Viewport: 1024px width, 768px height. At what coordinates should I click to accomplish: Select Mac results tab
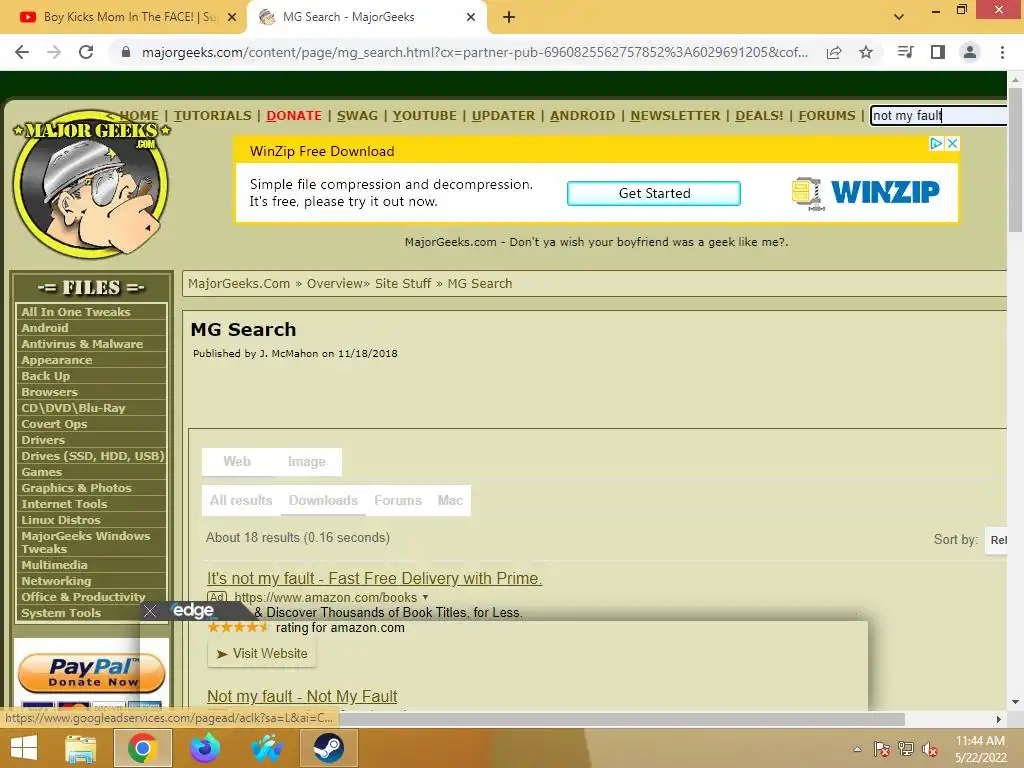click(450, 500)
